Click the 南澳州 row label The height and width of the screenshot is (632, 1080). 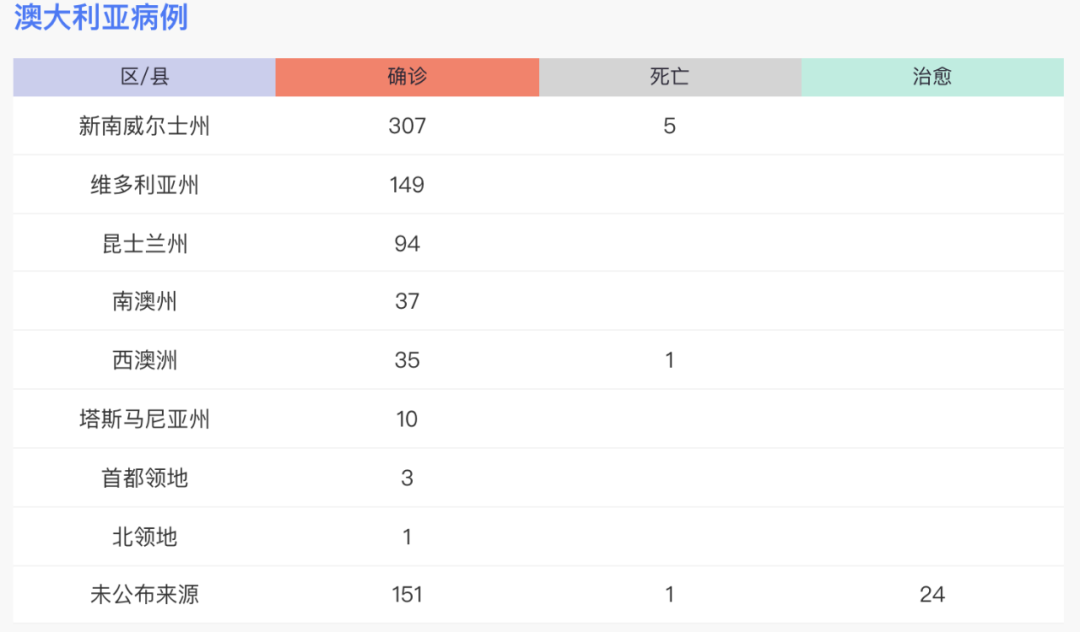click(144, 301)
